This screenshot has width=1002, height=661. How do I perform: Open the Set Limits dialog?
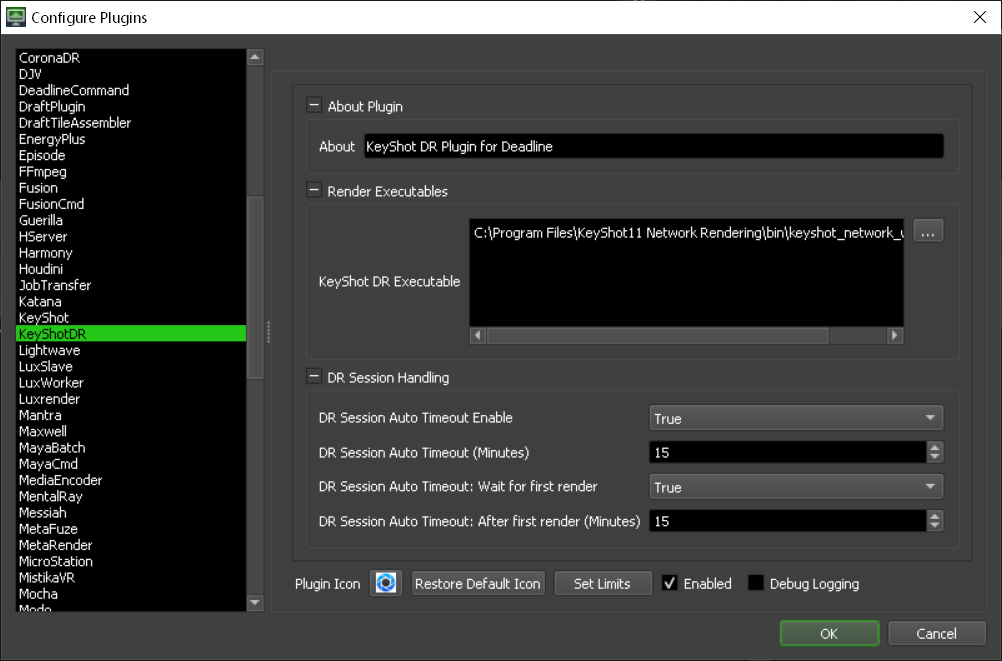pyautogui.click(x=602, y=583)
